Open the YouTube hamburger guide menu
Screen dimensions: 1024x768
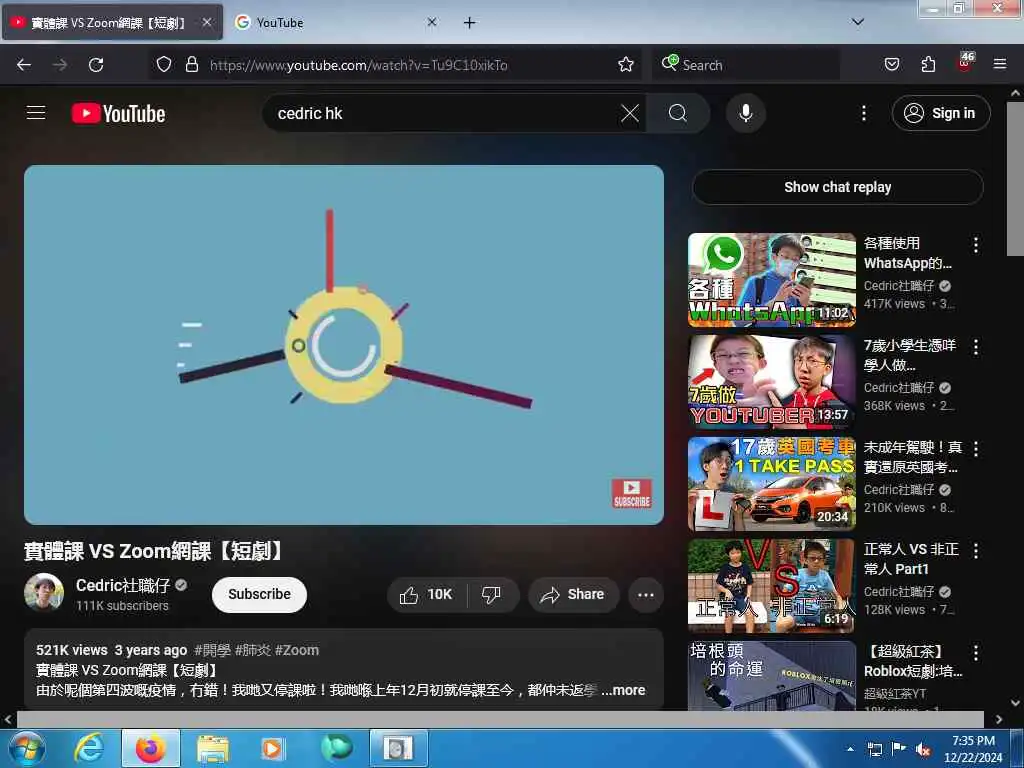point(36,113)
